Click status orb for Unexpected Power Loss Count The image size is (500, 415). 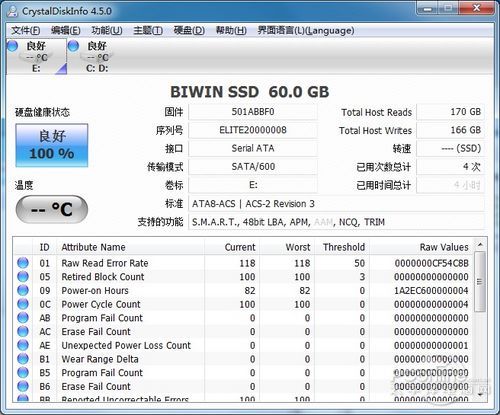[x=23, y=345]
